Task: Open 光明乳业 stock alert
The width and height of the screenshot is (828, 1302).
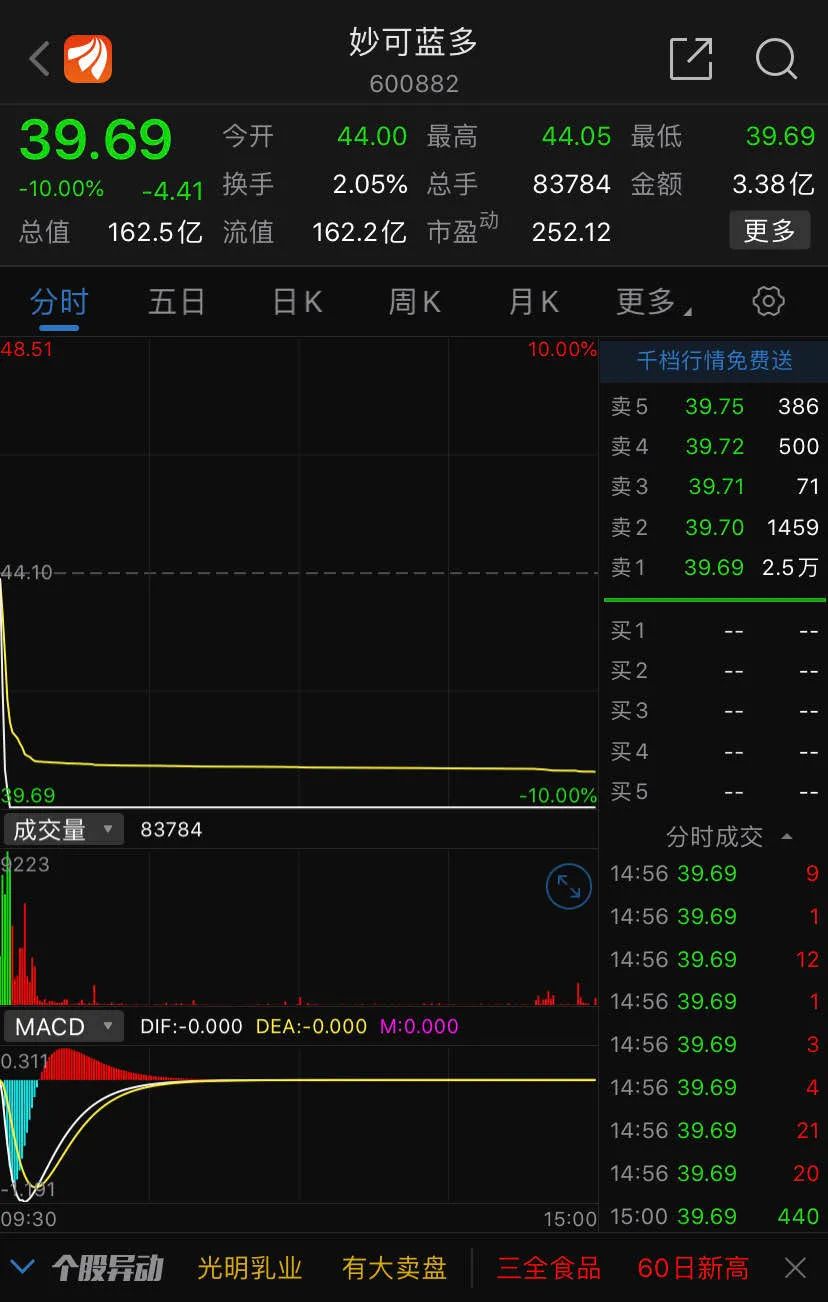Action: pyautogui.click(x=250, y=1268)
